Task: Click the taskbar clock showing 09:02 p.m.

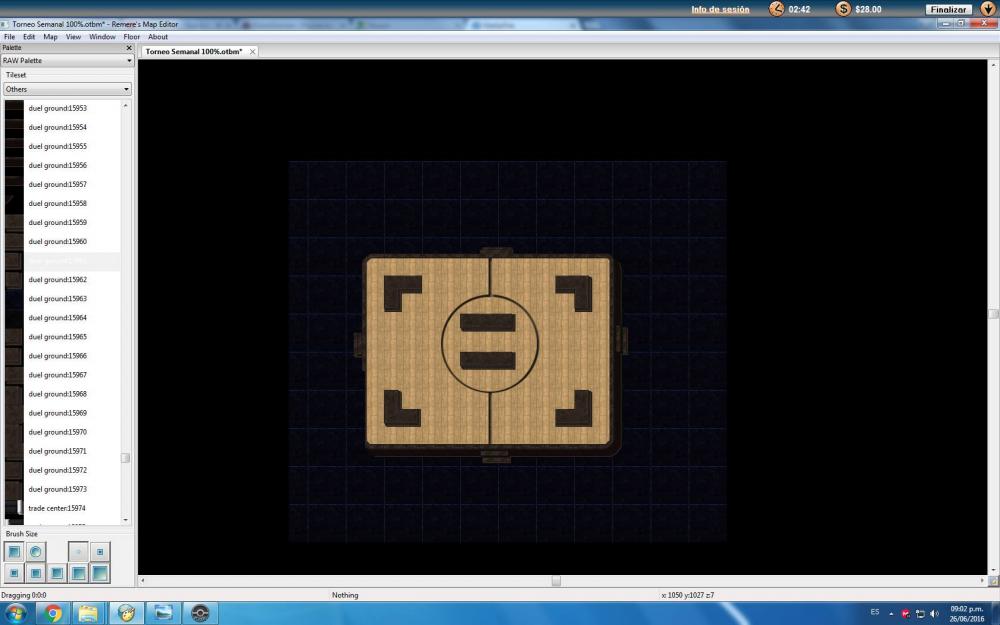Action: [967, 614]
